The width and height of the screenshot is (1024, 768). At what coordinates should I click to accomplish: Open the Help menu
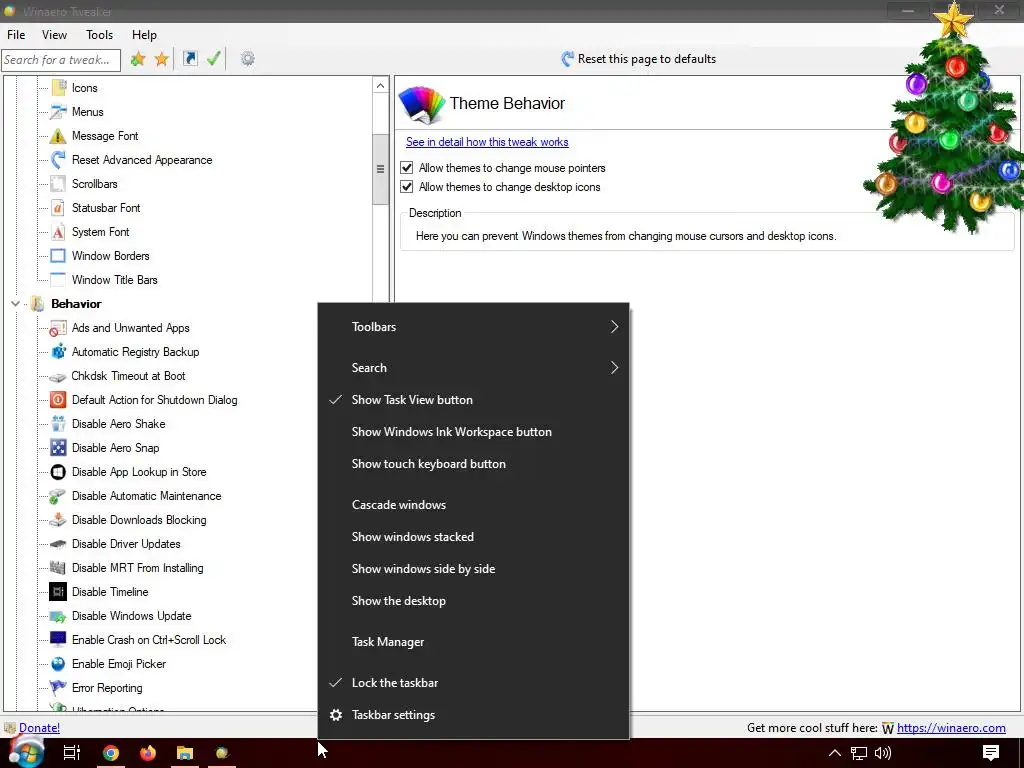pos(144,35)
